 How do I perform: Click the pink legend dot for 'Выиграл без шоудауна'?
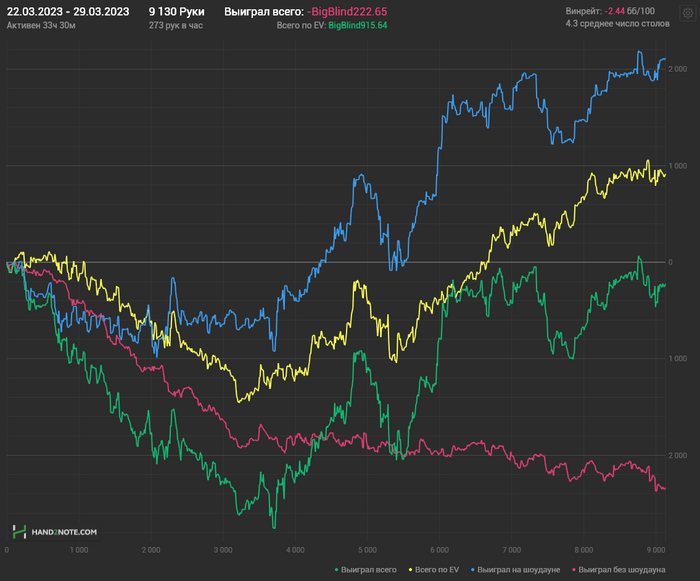pos(574,570)
